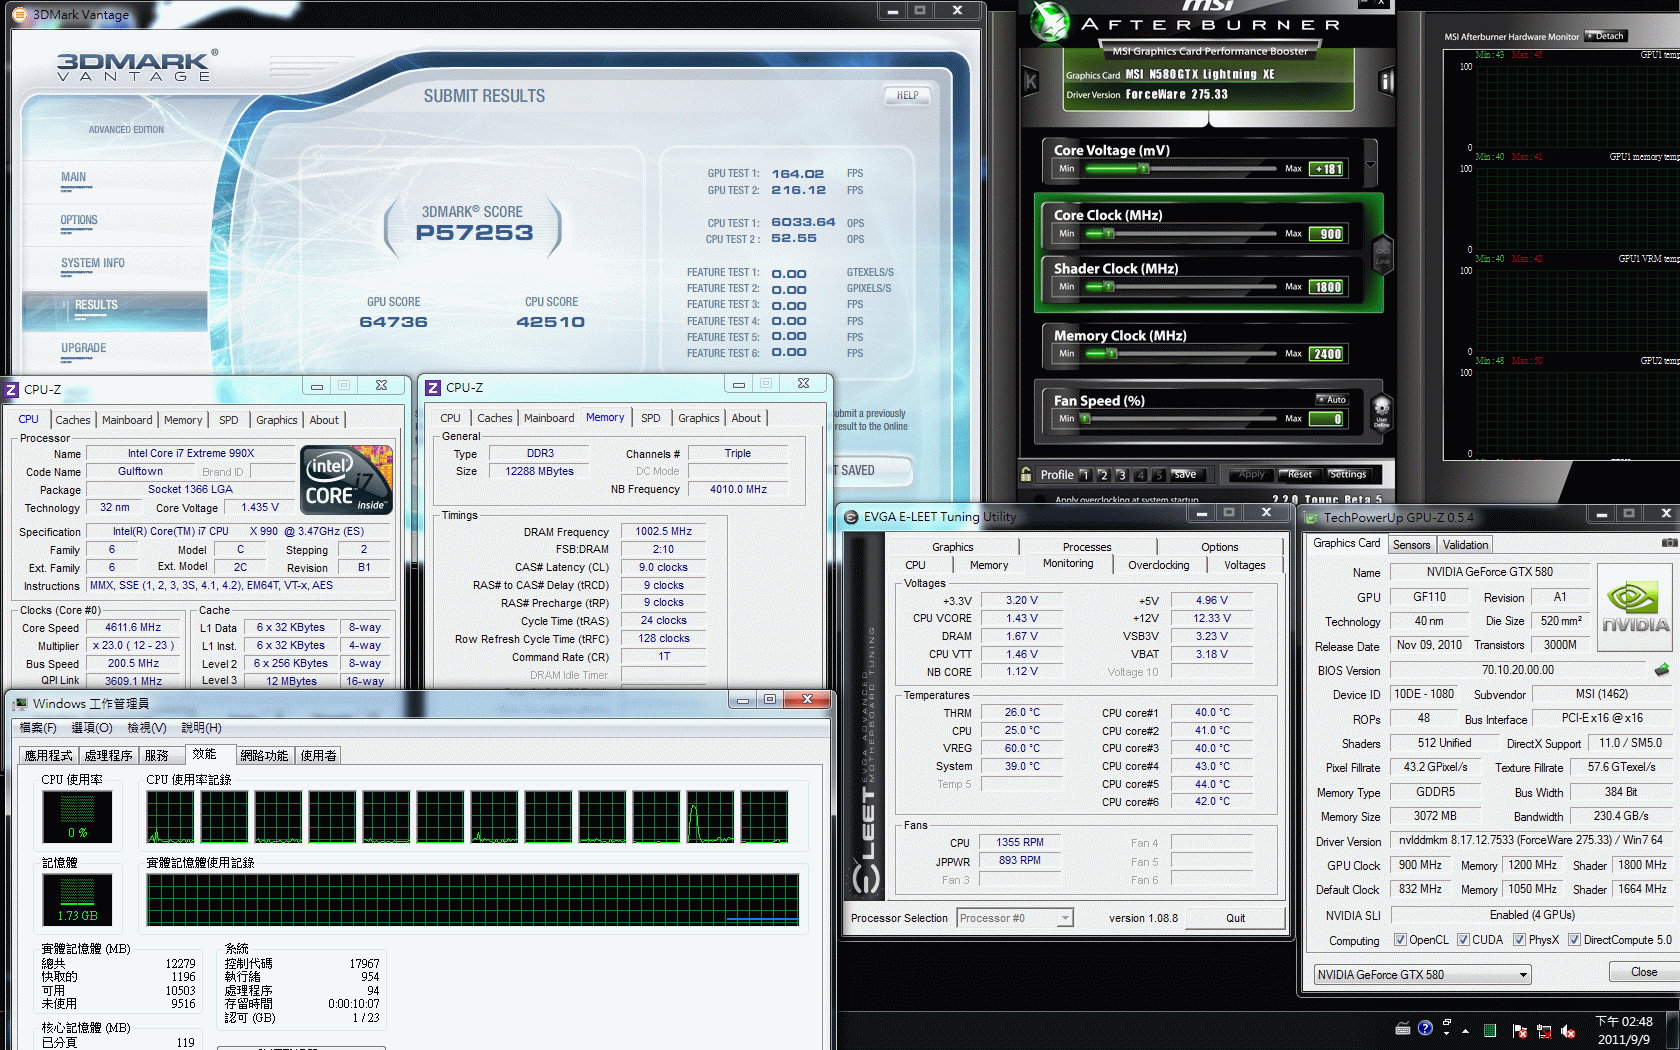Toggle the OpenCL checkbox in GPU-Z
Screen dimensions: 1680x1050
(x=1400, y=940)
